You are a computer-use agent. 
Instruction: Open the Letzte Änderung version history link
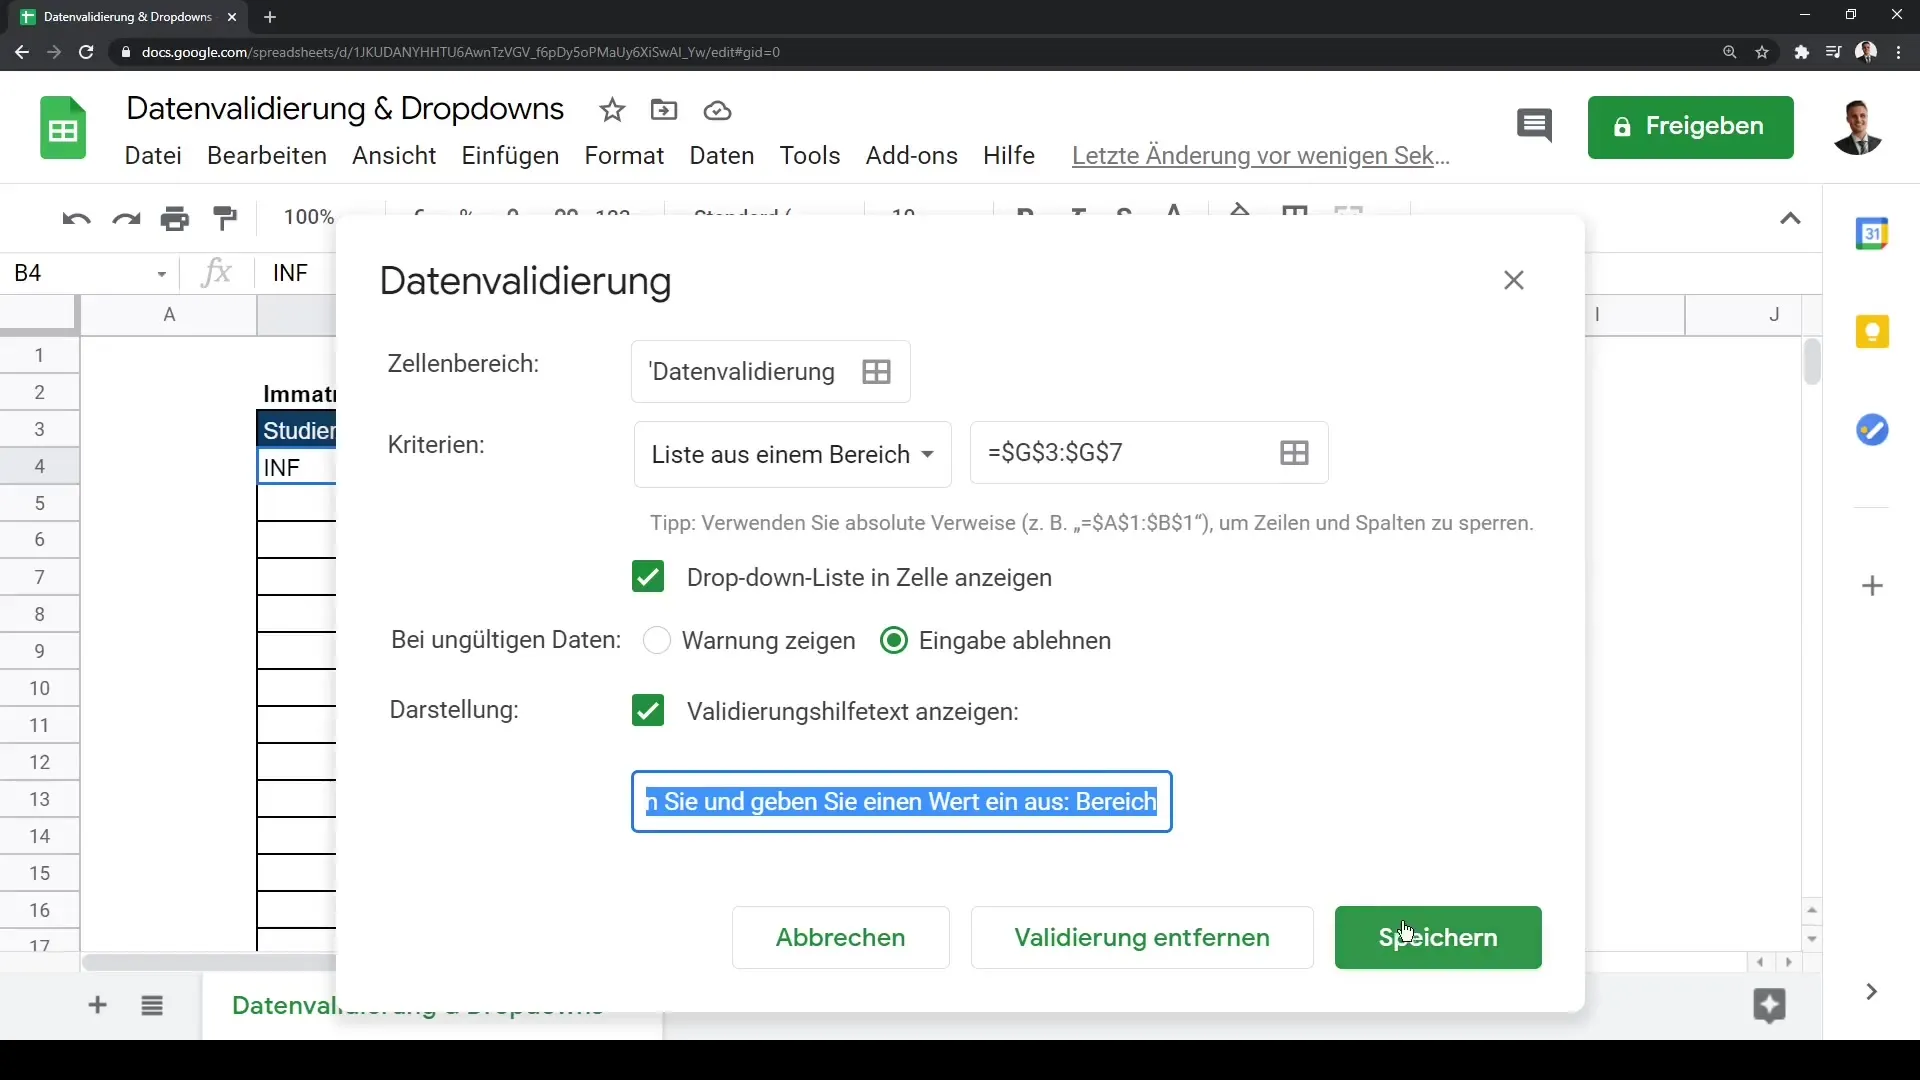(x=1260, y=156)
